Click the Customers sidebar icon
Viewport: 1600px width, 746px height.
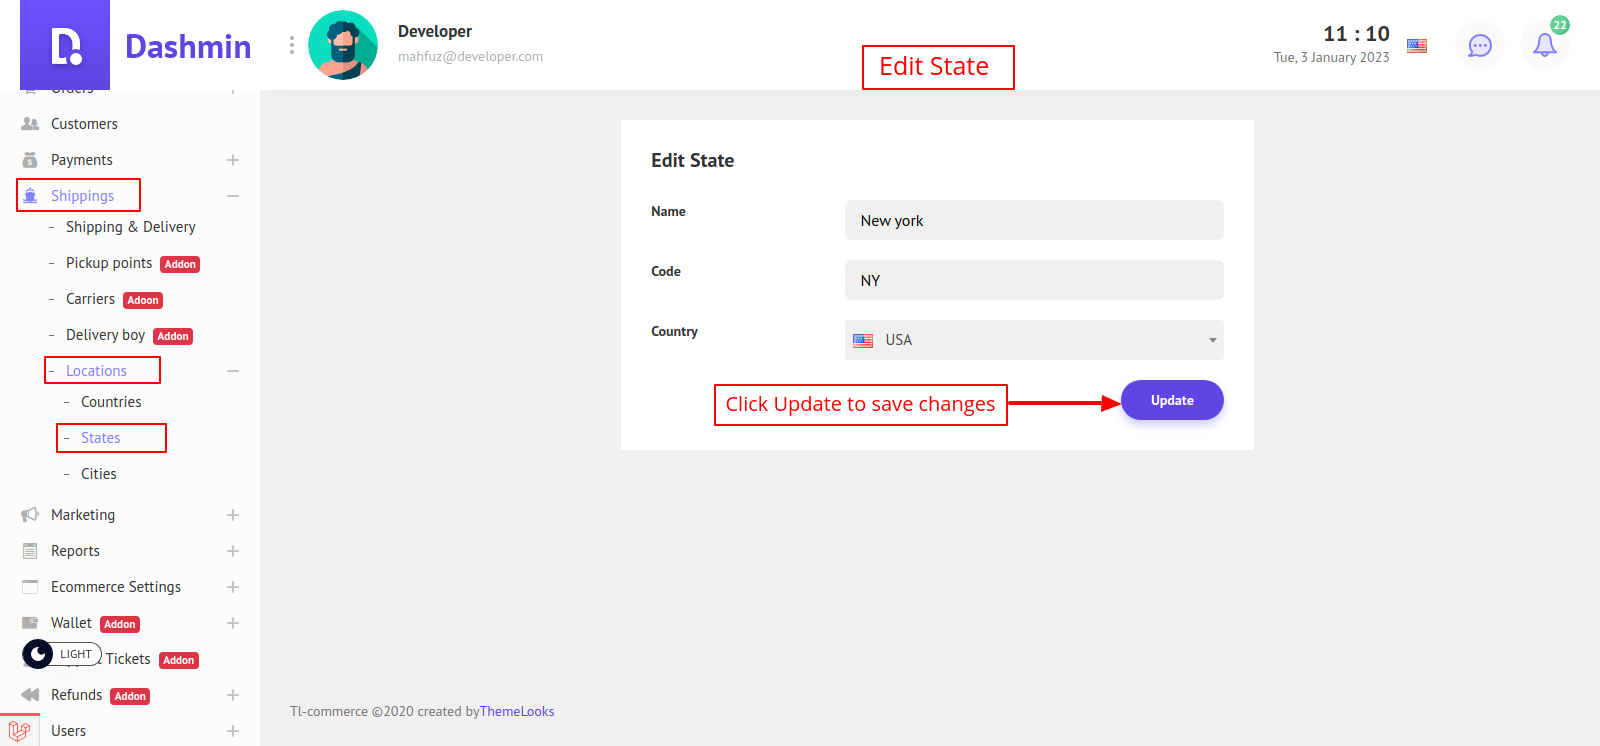coord(30,124)
